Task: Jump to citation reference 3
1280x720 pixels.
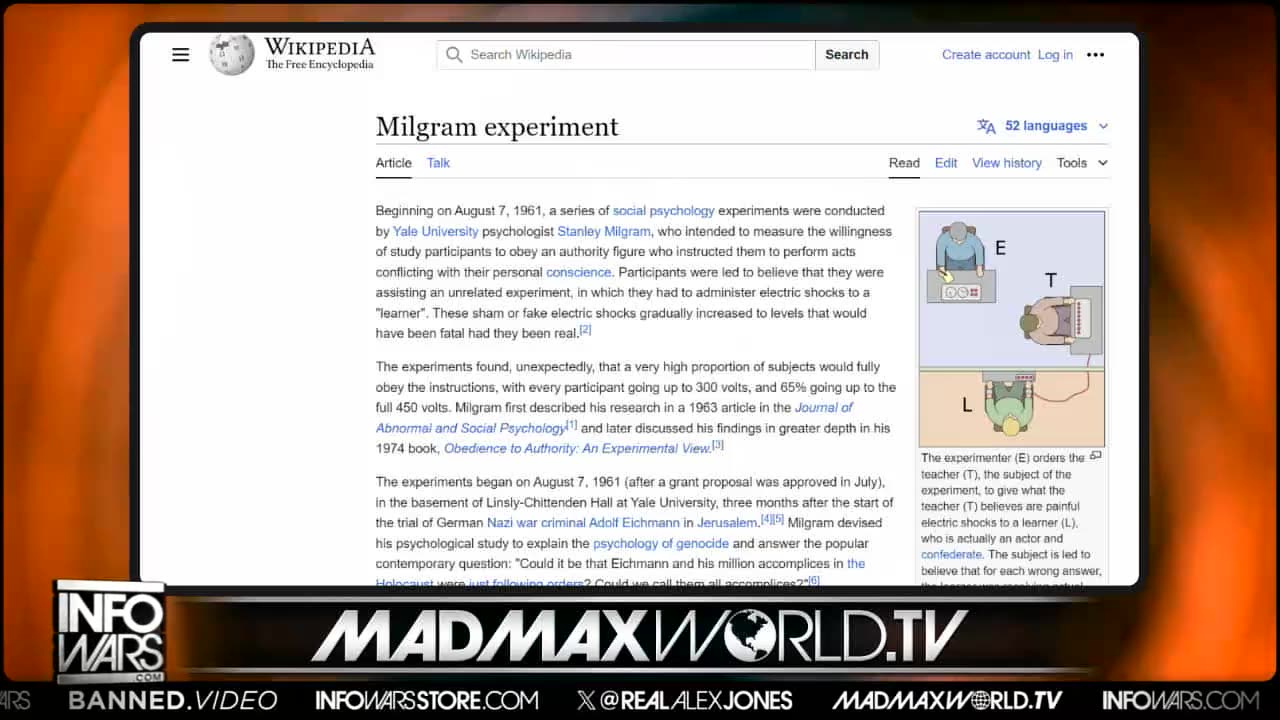Action: tap(717, 445)
